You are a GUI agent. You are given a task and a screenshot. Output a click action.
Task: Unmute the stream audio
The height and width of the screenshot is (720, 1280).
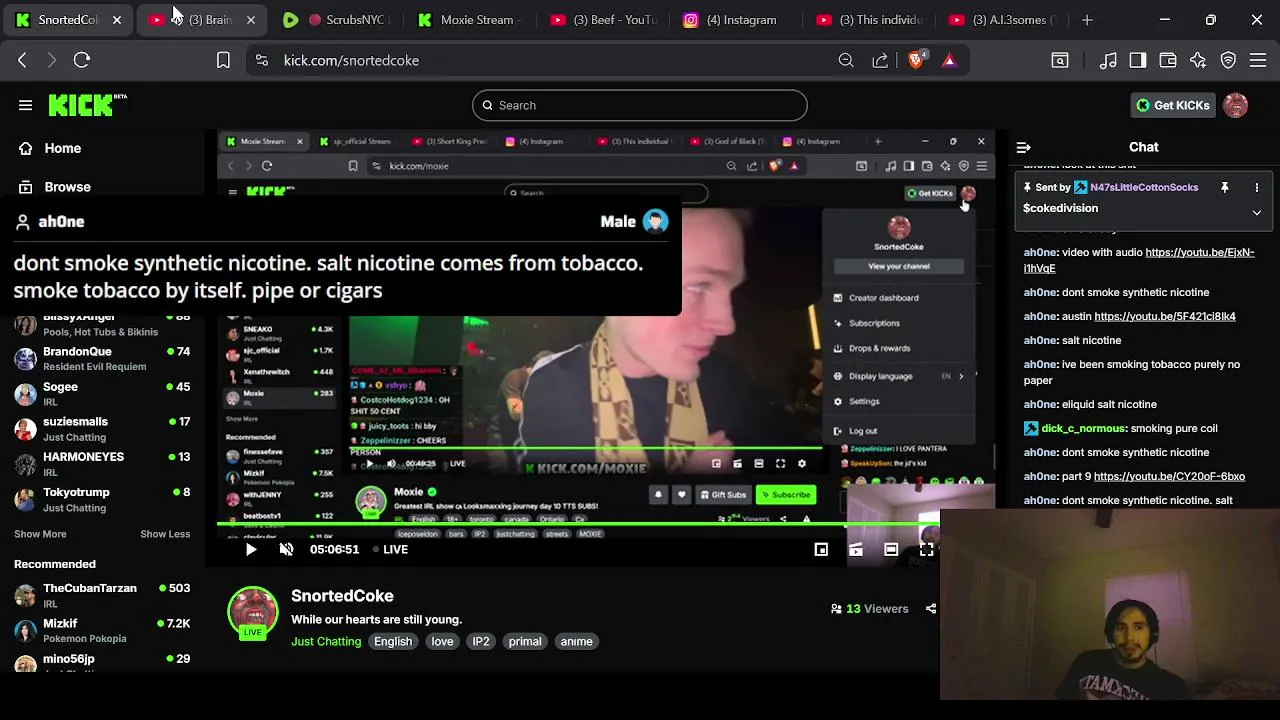pos(286,549)
